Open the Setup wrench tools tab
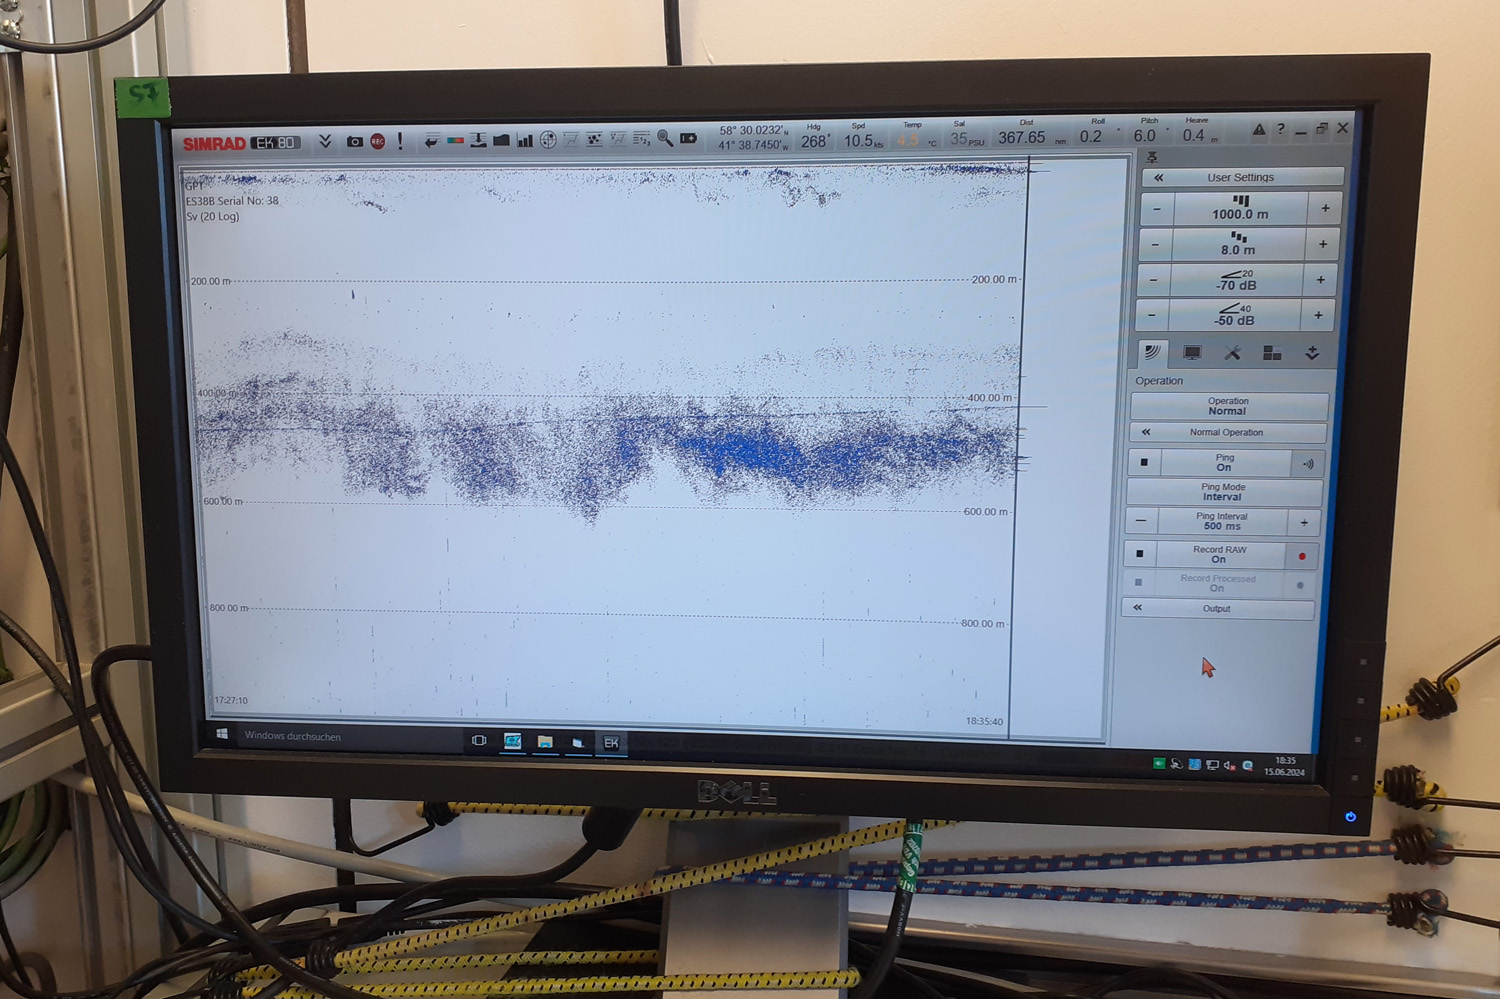 click(1232, 353)
